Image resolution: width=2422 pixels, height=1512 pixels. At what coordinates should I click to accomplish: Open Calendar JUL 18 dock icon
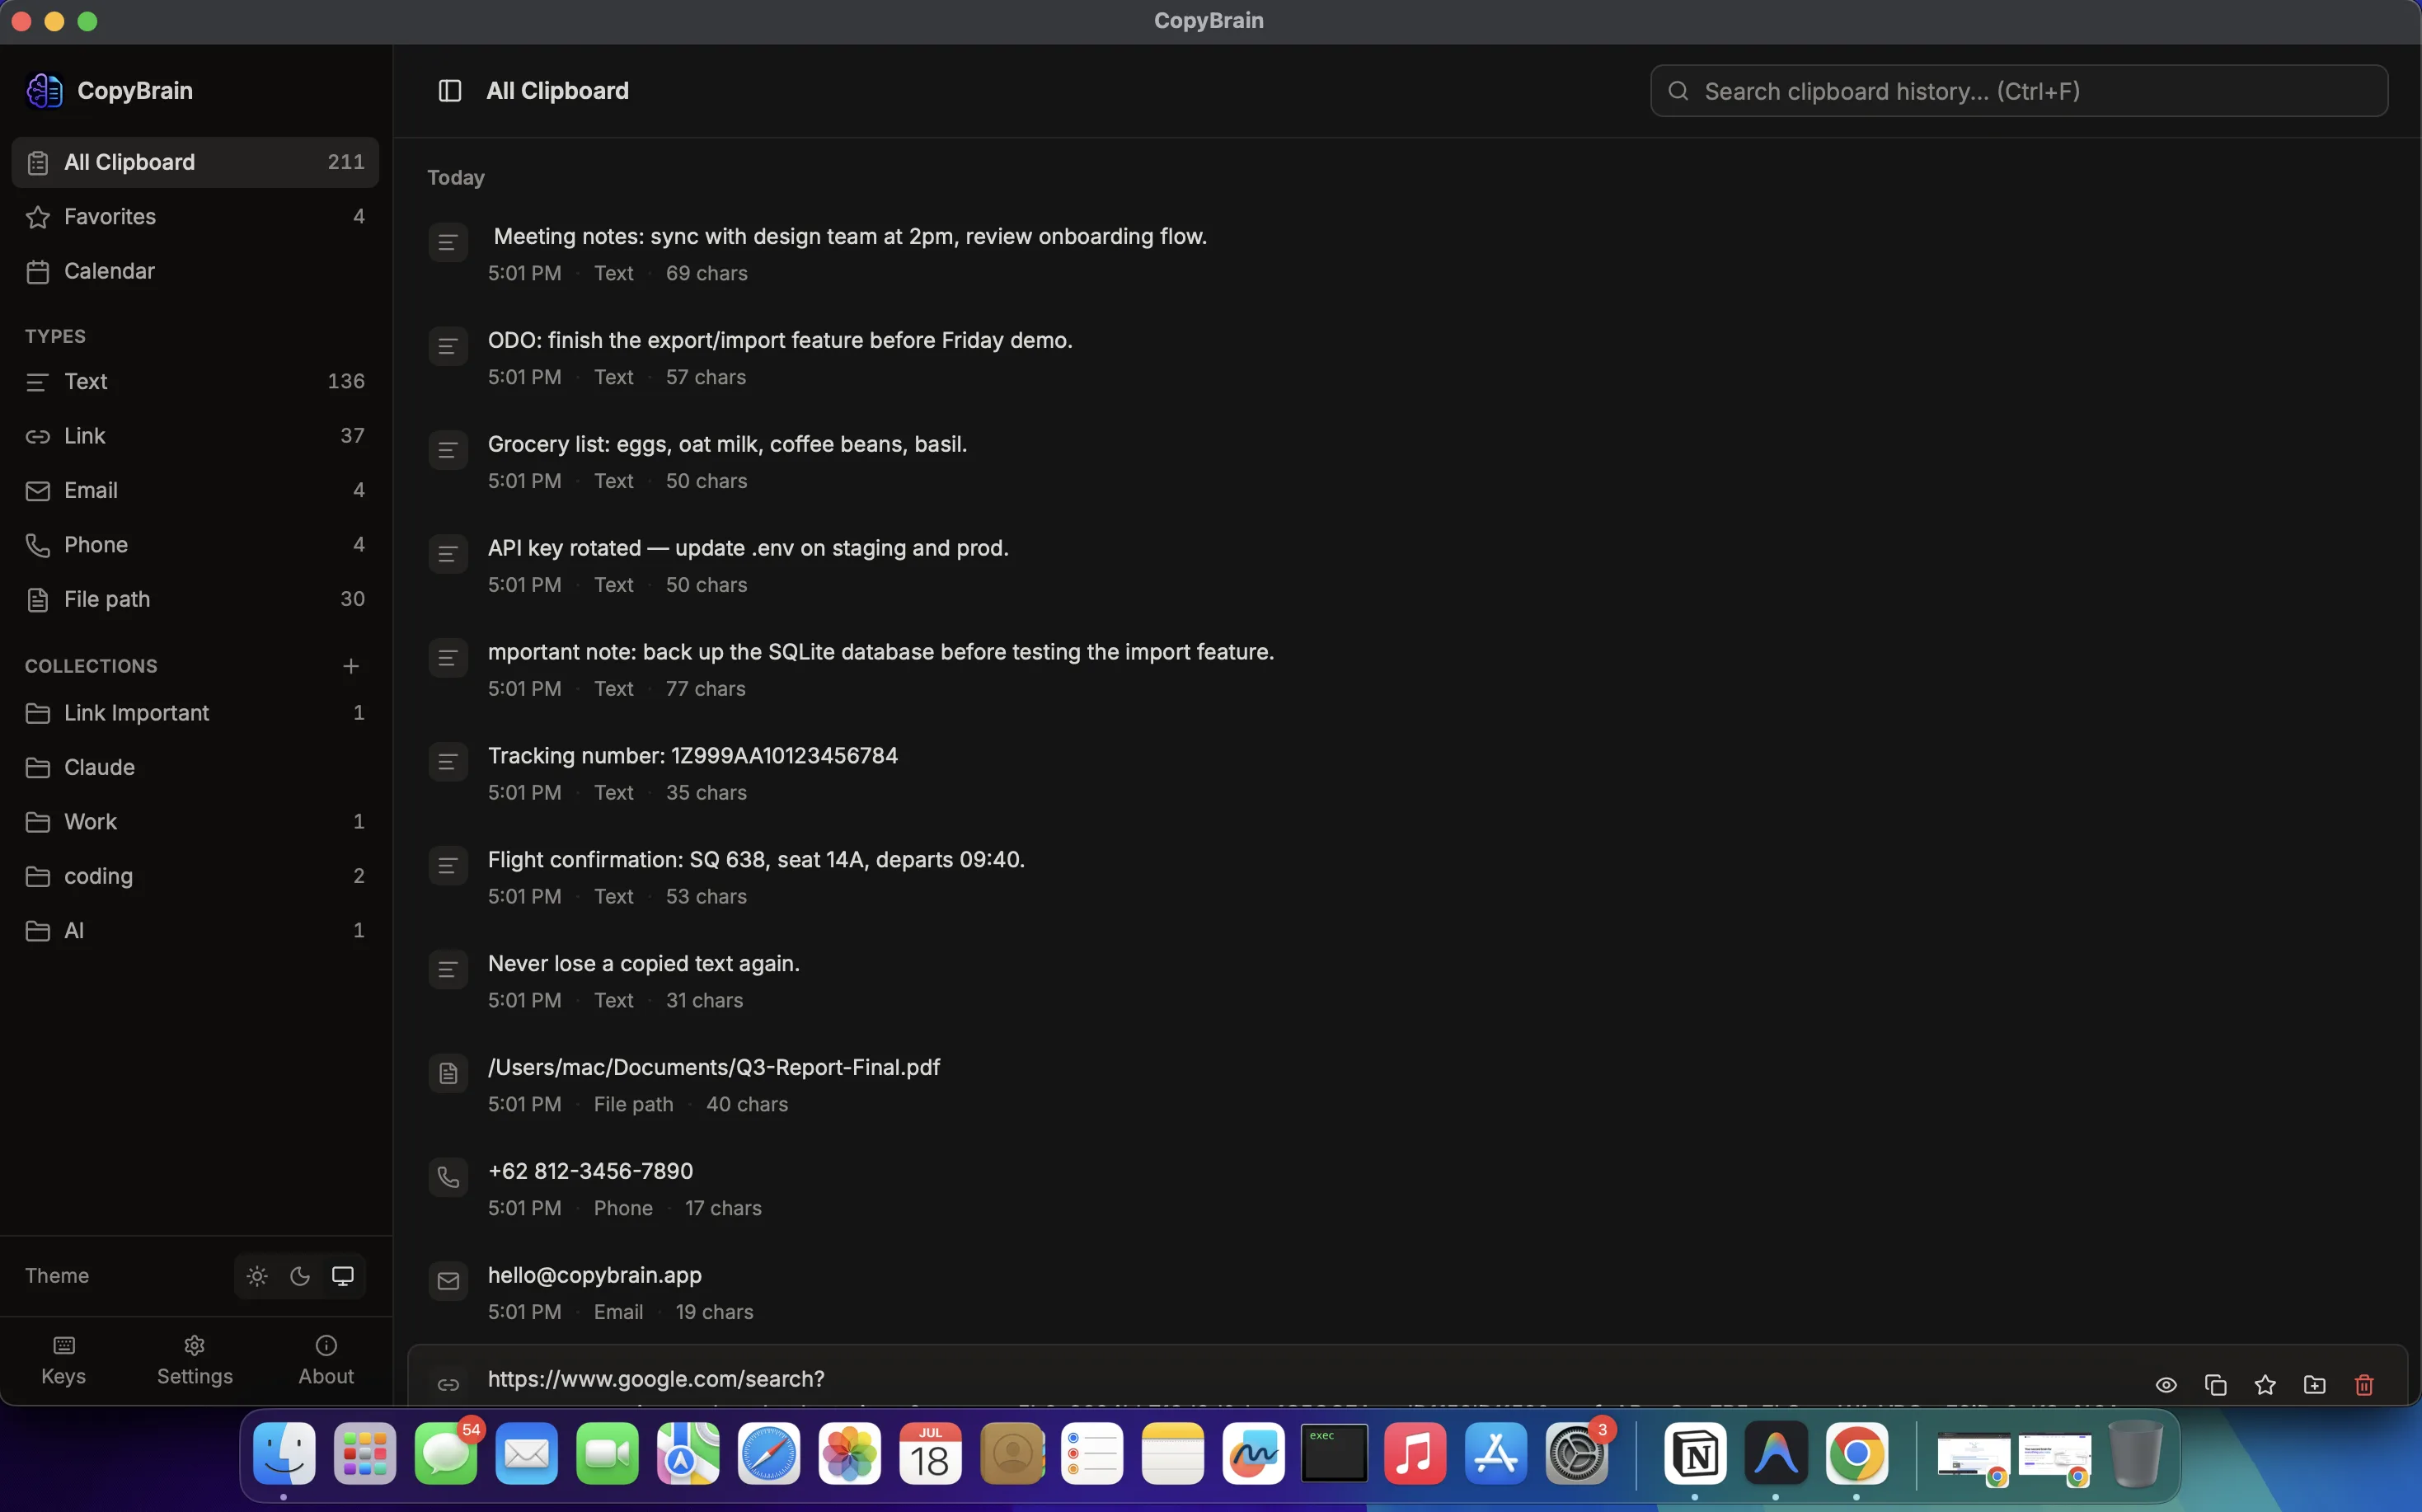coord(930,1454)
